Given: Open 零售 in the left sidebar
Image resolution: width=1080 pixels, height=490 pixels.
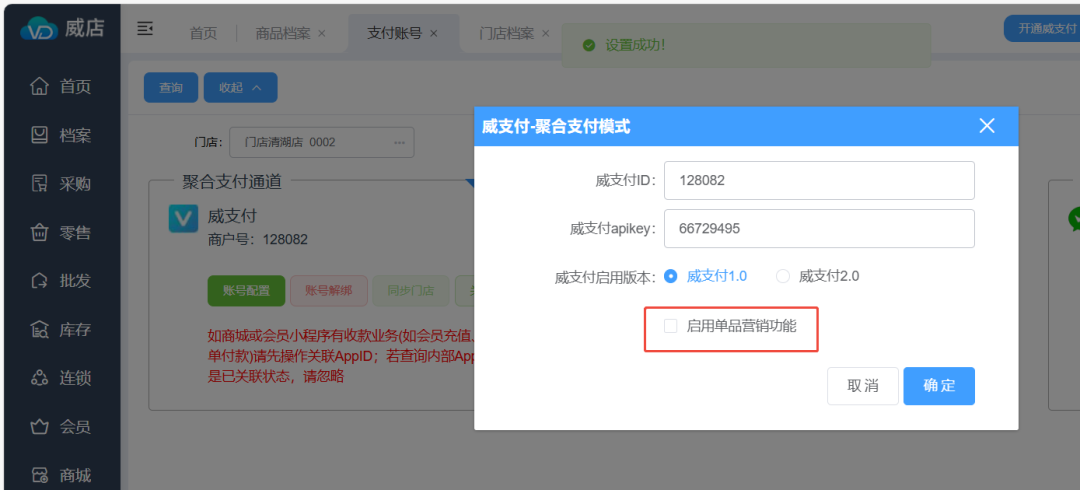Looking at the screenshot, I should (x=61, y=233).
